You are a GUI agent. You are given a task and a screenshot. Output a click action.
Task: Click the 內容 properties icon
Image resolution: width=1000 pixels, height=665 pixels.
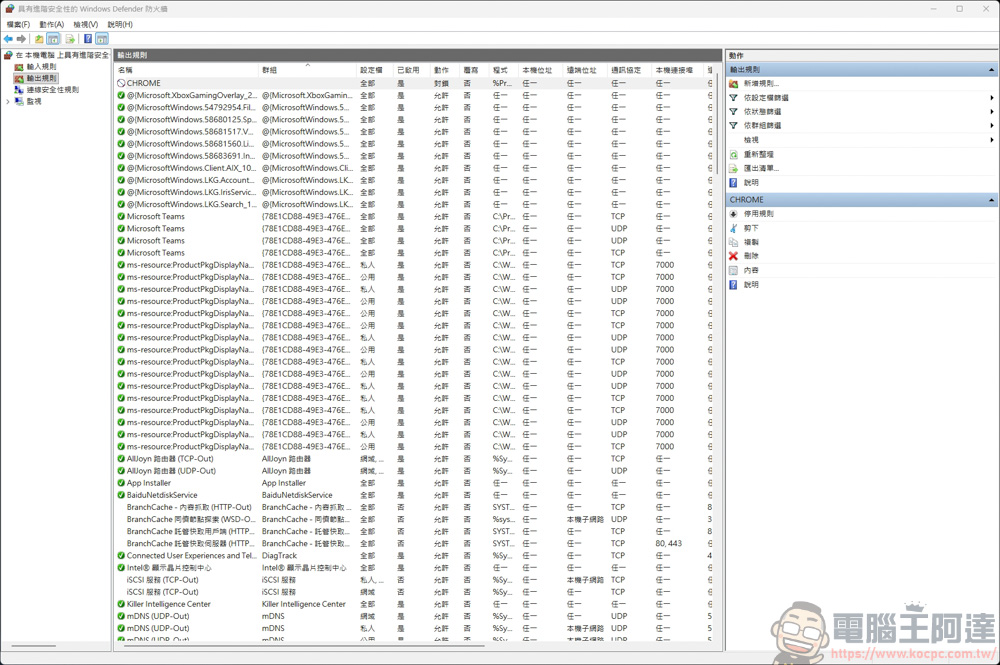point(733,270)
